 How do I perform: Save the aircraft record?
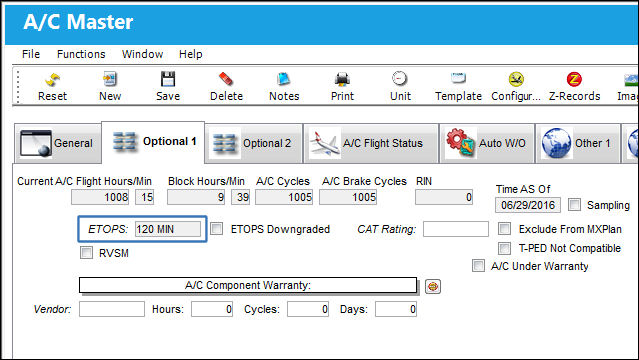[x=167, y=79]
